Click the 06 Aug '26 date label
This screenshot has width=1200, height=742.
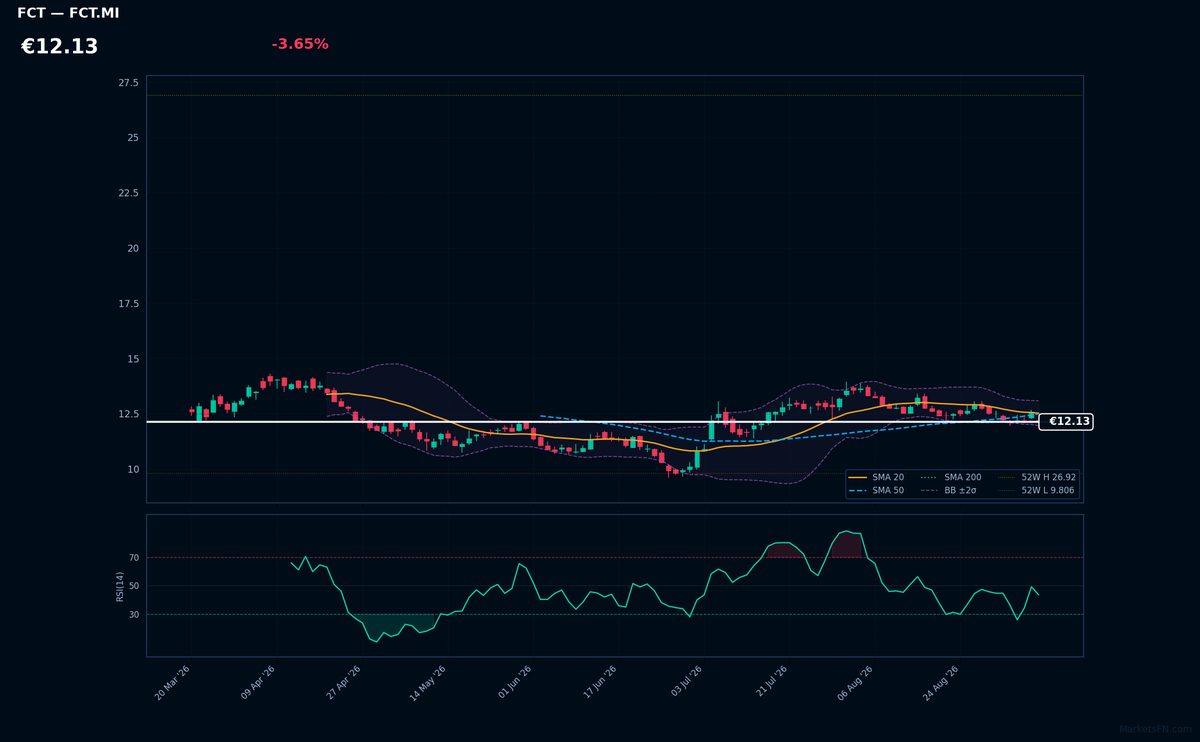click(855, 683)
